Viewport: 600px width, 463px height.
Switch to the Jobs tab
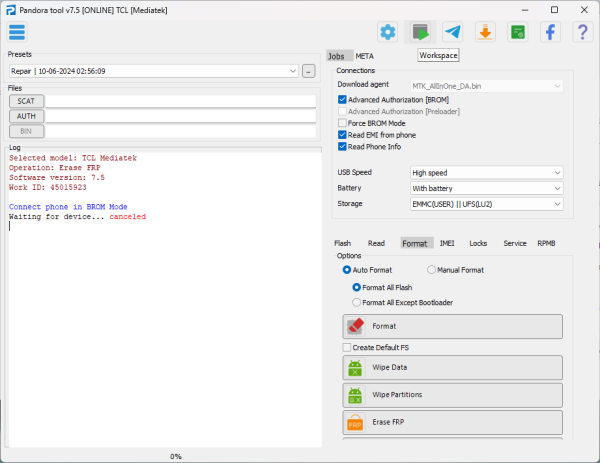point(336,56)
